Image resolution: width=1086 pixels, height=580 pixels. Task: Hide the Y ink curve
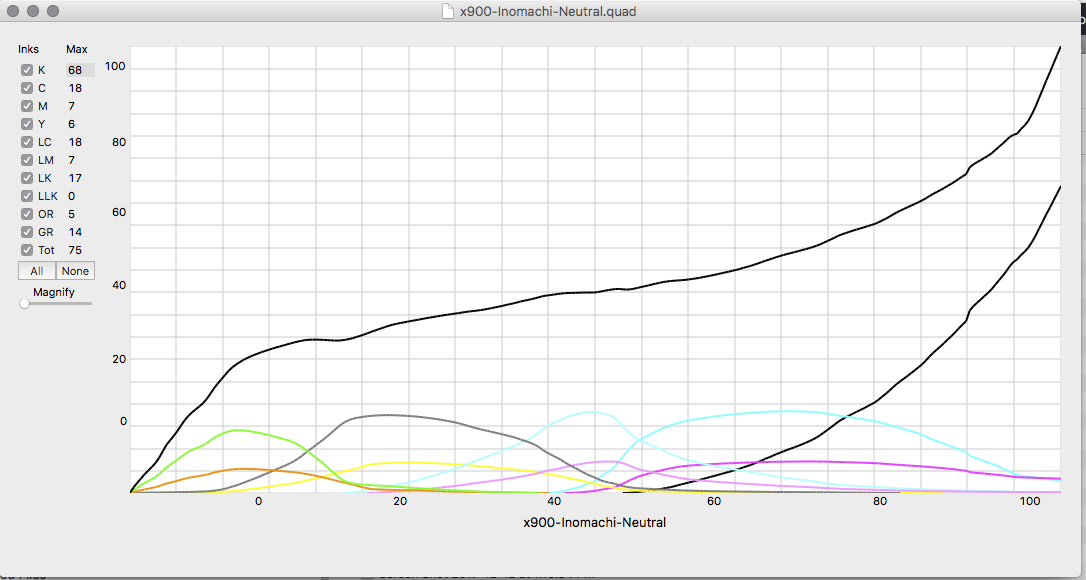27,124
